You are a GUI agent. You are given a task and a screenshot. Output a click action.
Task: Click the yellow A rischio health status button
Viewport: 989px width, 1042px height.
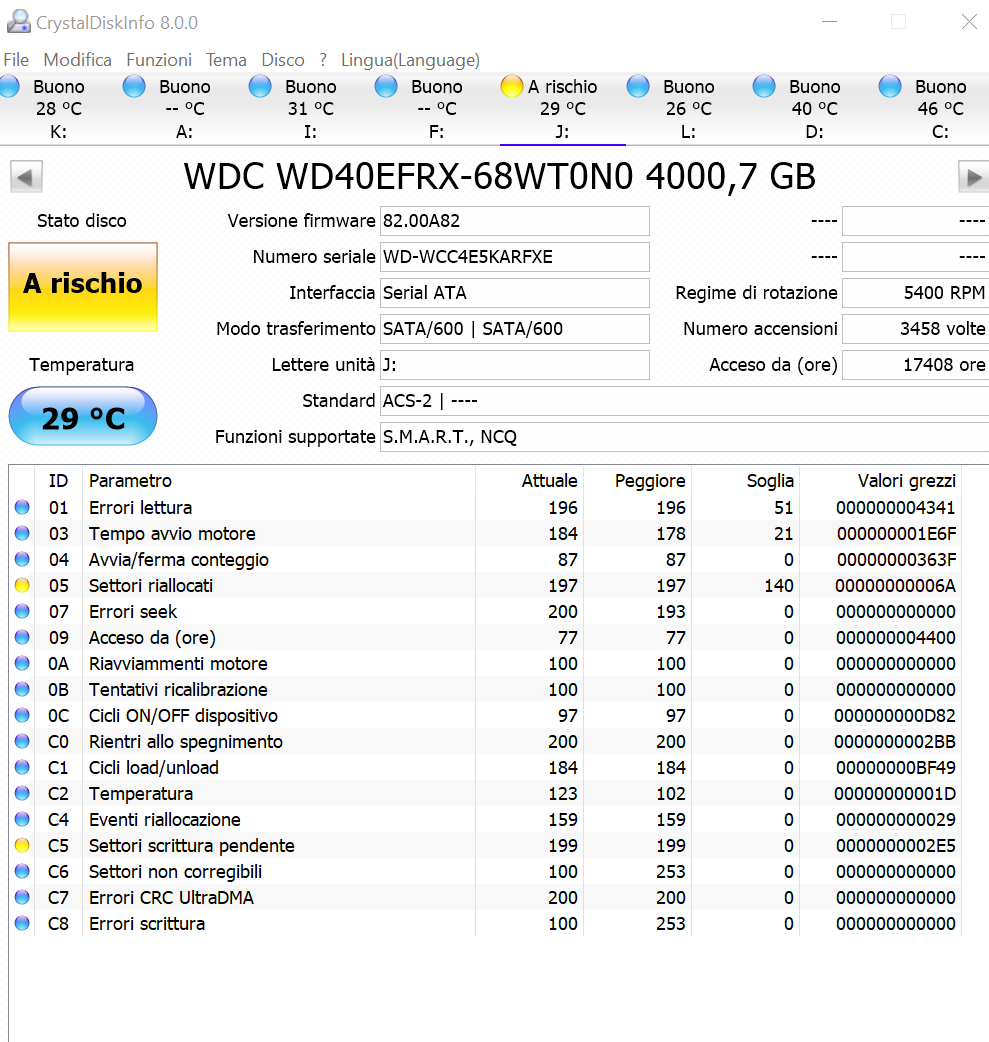pos(83,286)
